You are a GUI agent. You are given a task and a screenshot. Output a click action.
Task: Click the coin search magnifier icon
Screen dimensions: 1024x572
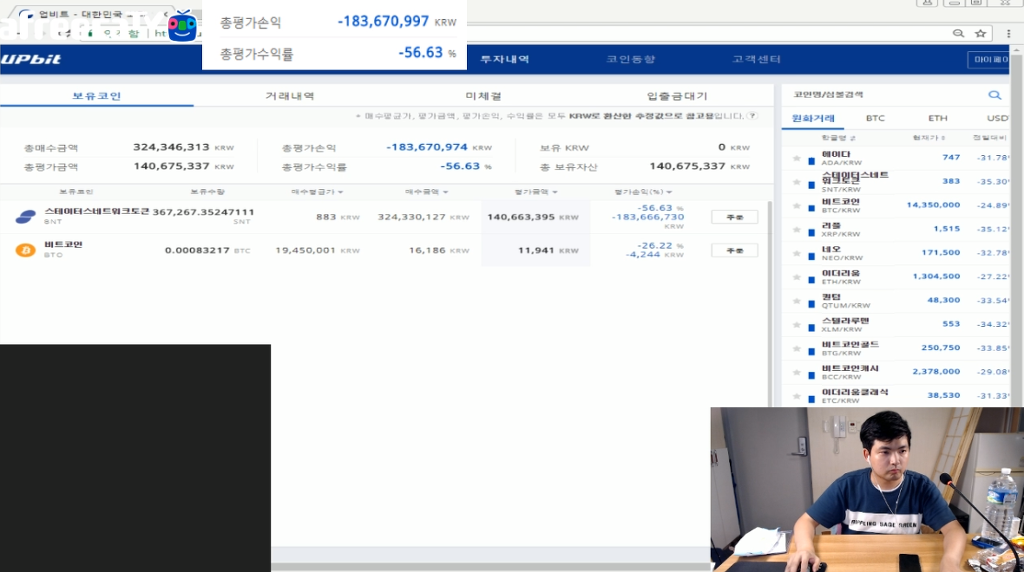click(995, 95)
